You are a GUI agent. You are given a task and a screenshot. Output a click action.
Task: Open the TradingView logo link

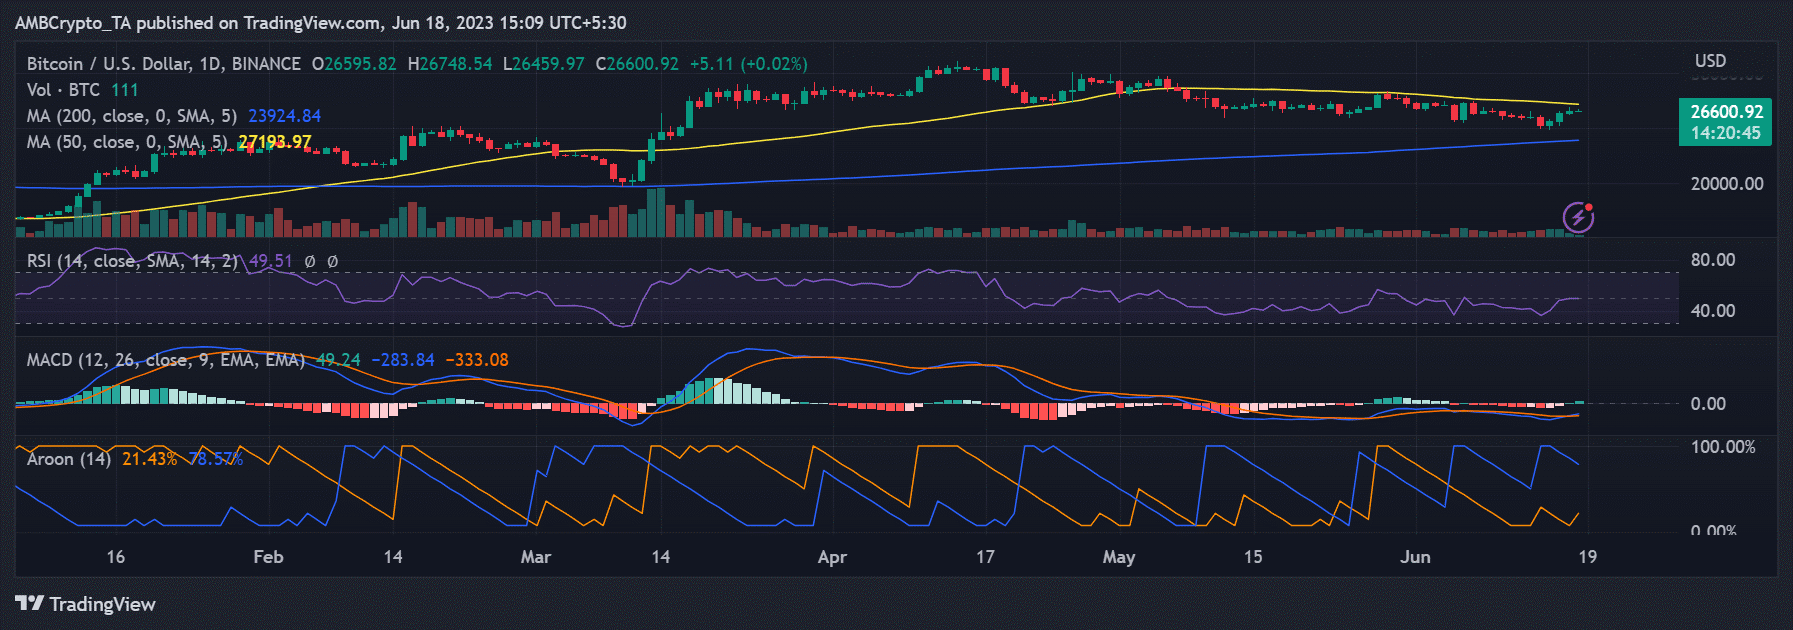coord(86,604)
